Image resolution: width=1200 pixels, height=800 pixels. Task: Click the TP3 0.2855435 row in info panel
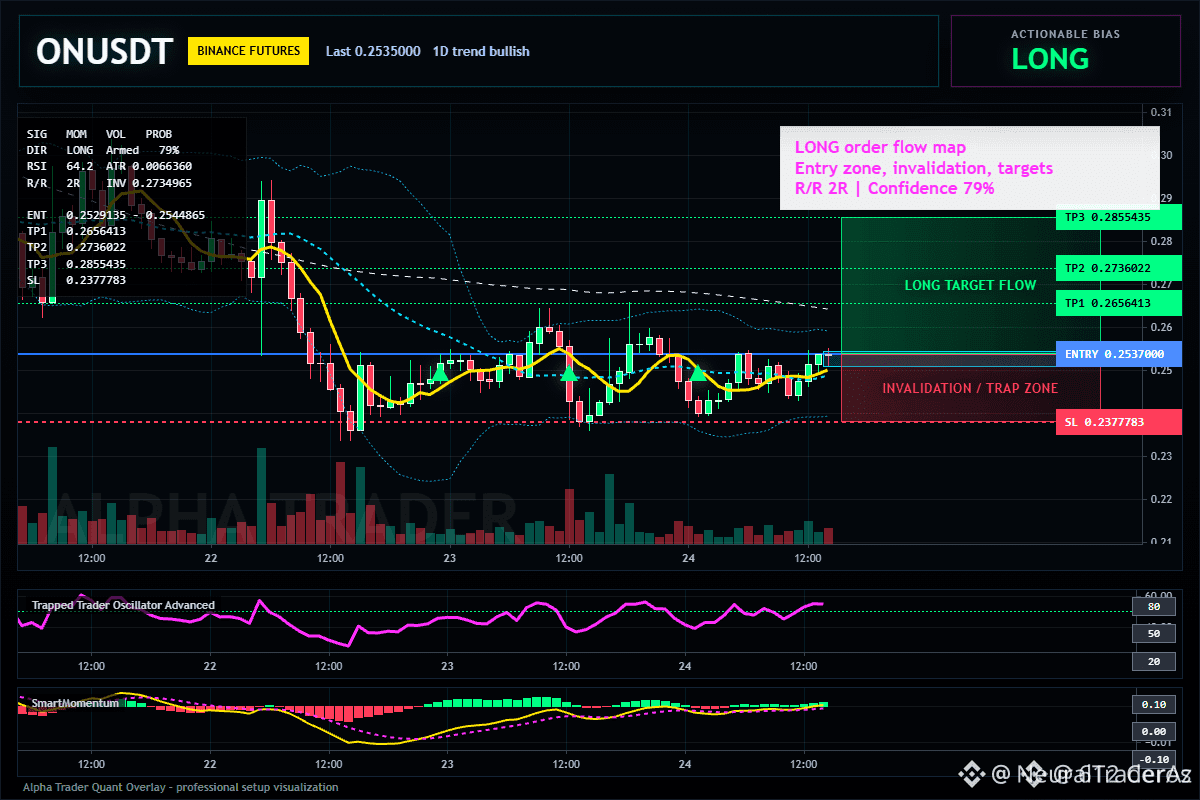tap(76, 264)
